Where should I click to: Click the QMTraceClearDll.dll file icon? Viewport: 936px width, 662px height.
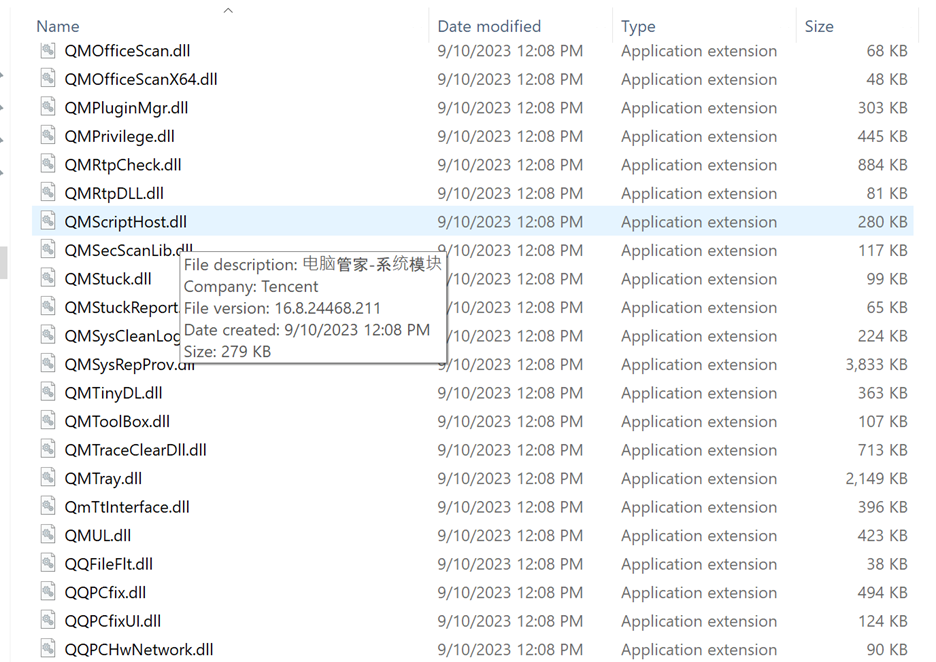pyautogui.click(x=48, y=449)
